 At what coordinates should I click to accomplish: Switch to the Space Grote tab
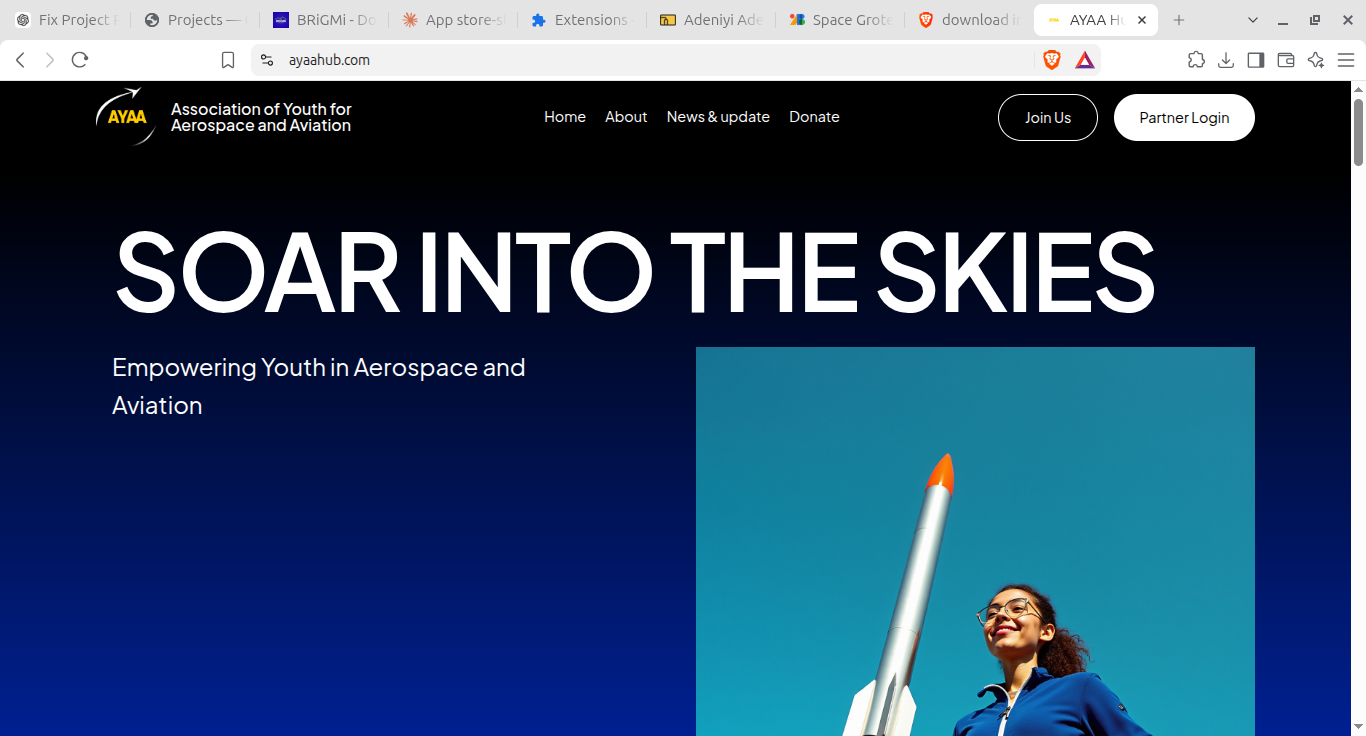click(x=840, y=20)
